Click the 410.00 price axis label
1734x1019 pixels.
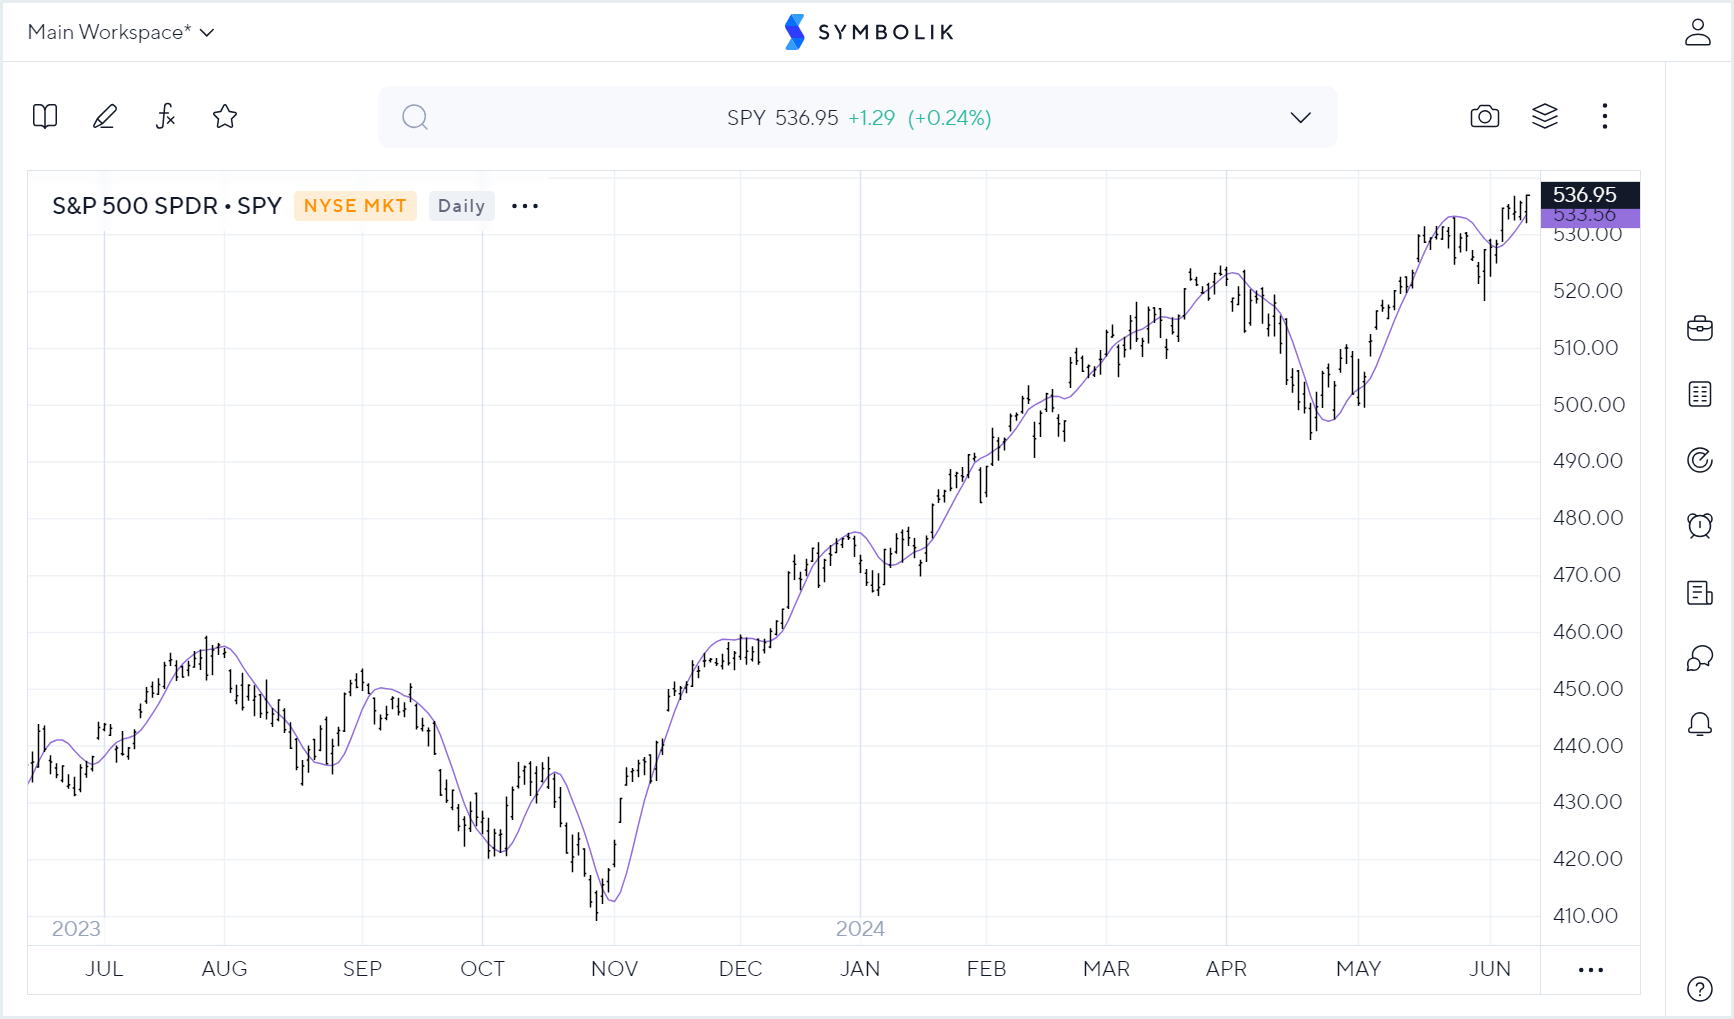(1586, 916)
